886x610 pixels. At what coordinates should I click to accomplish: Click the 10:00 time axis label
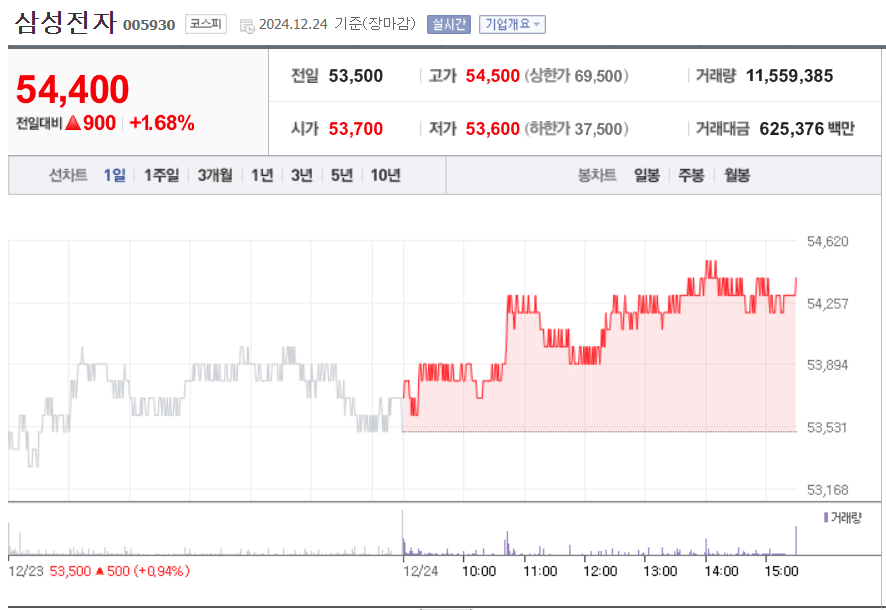(x=479, y=571)
